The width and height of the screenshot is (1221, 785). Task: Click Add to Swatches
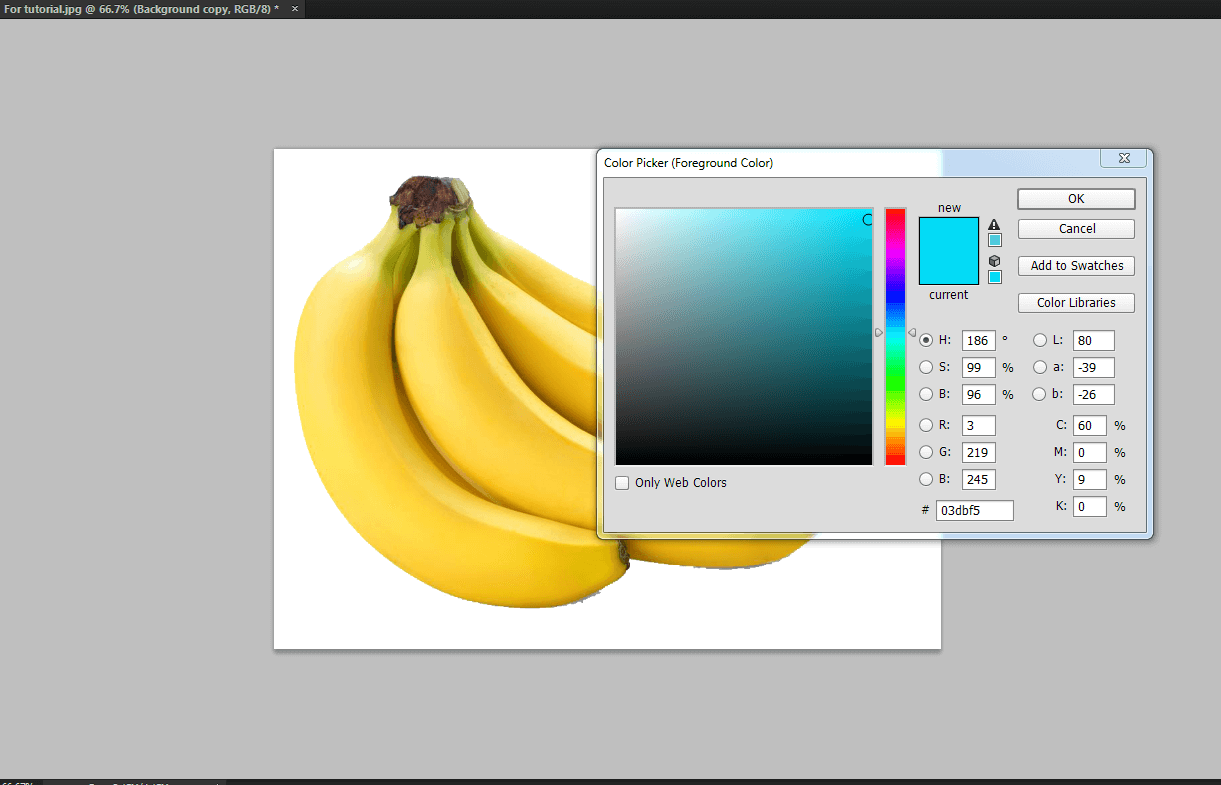pos(1075,265)
